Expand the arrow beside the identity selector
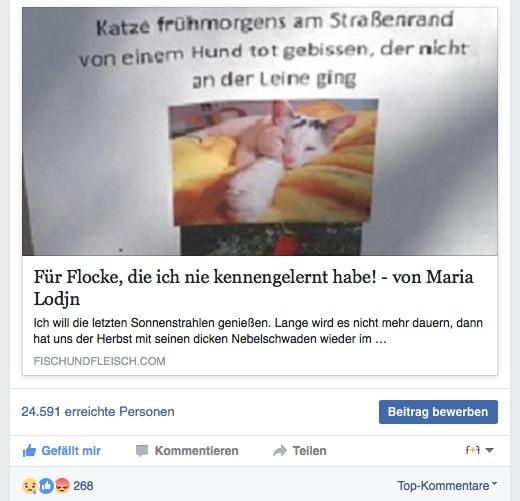Image resolution: width=520 pixels, height=501 pixels. point(489,450)
